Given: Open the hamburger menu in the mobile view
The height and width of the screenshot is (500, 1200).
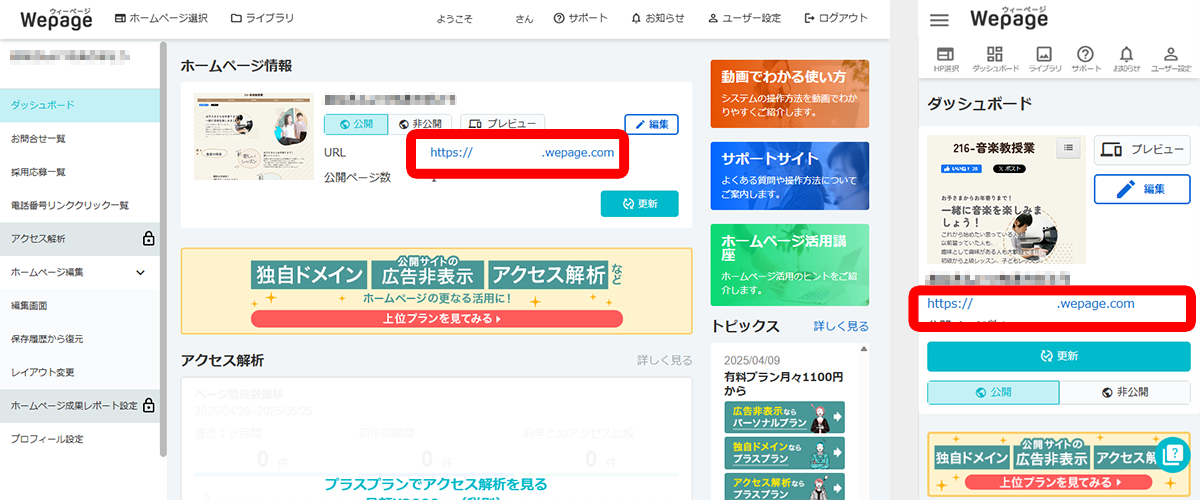Looking at the screenshot, I should 939,20.
